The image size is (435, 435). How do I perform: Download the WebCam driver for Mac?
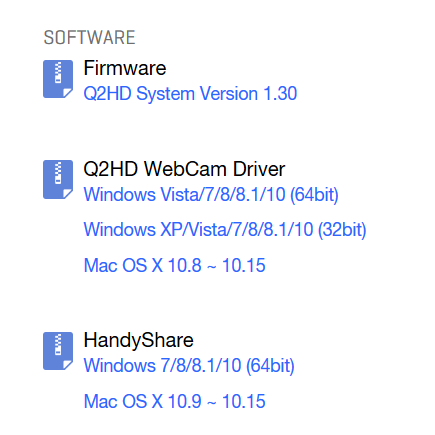click(x=175, y=266)
